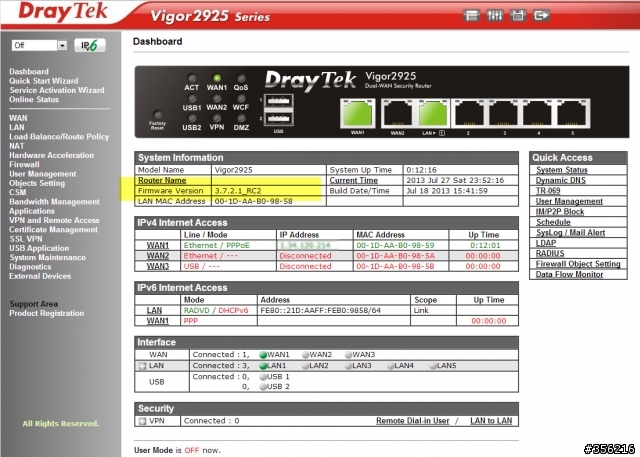This screenshot has height=457, width=640.
Task: Open Firewall Object Setting link
Action: coord(578,264)
